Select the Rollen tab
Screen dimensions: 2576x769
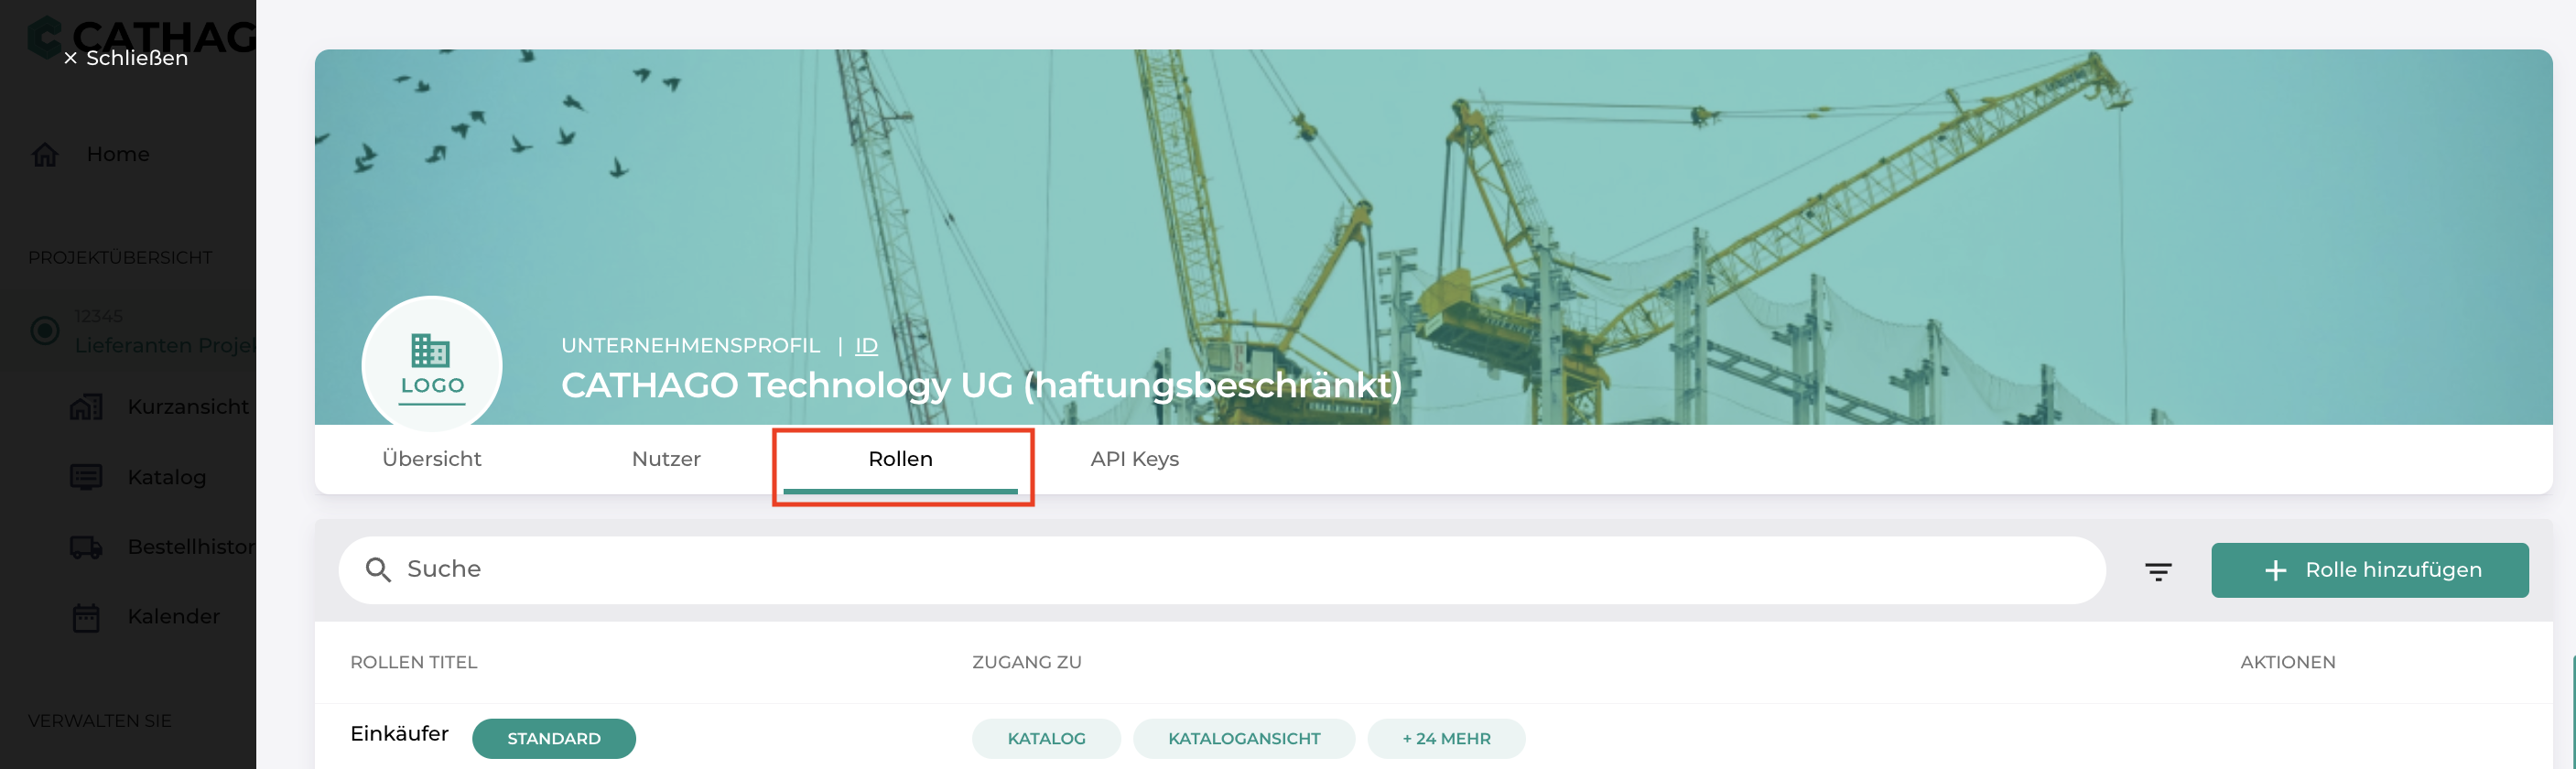901,459
